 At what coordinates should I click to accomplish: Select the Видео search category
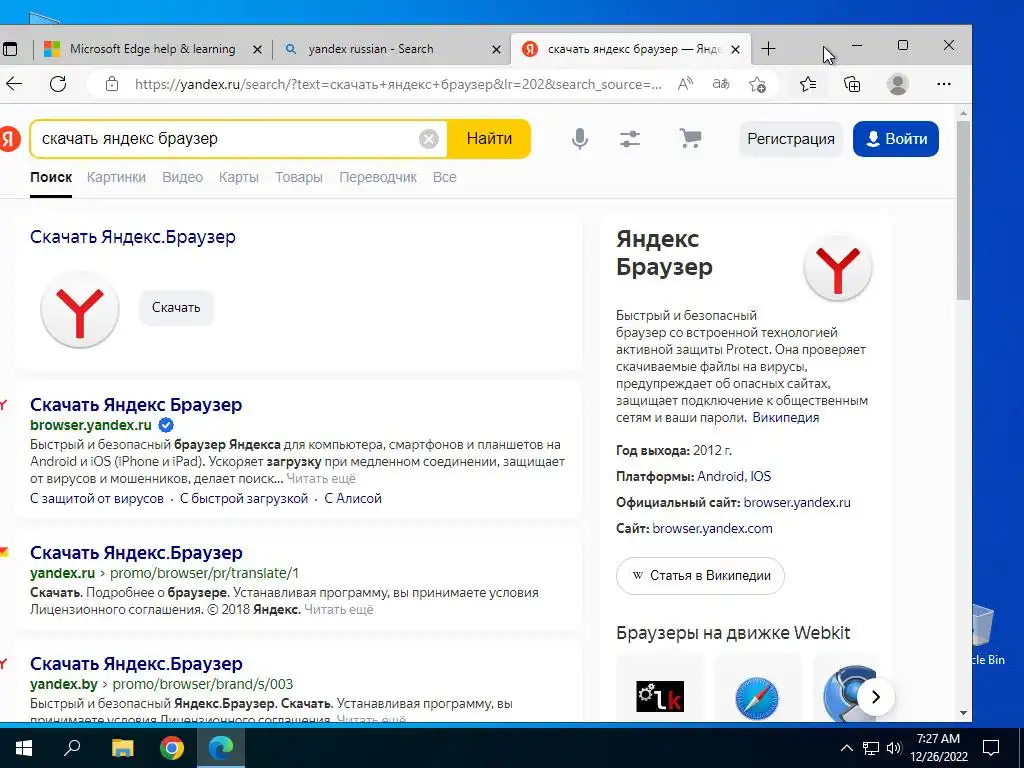click(x=182, y=177)
